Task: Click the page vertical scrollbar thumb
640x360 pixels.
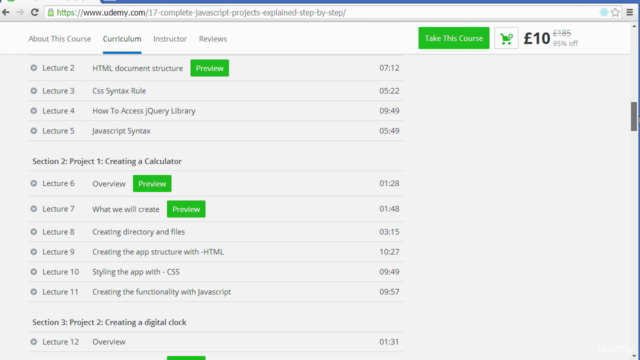Action: pos(633,116)
